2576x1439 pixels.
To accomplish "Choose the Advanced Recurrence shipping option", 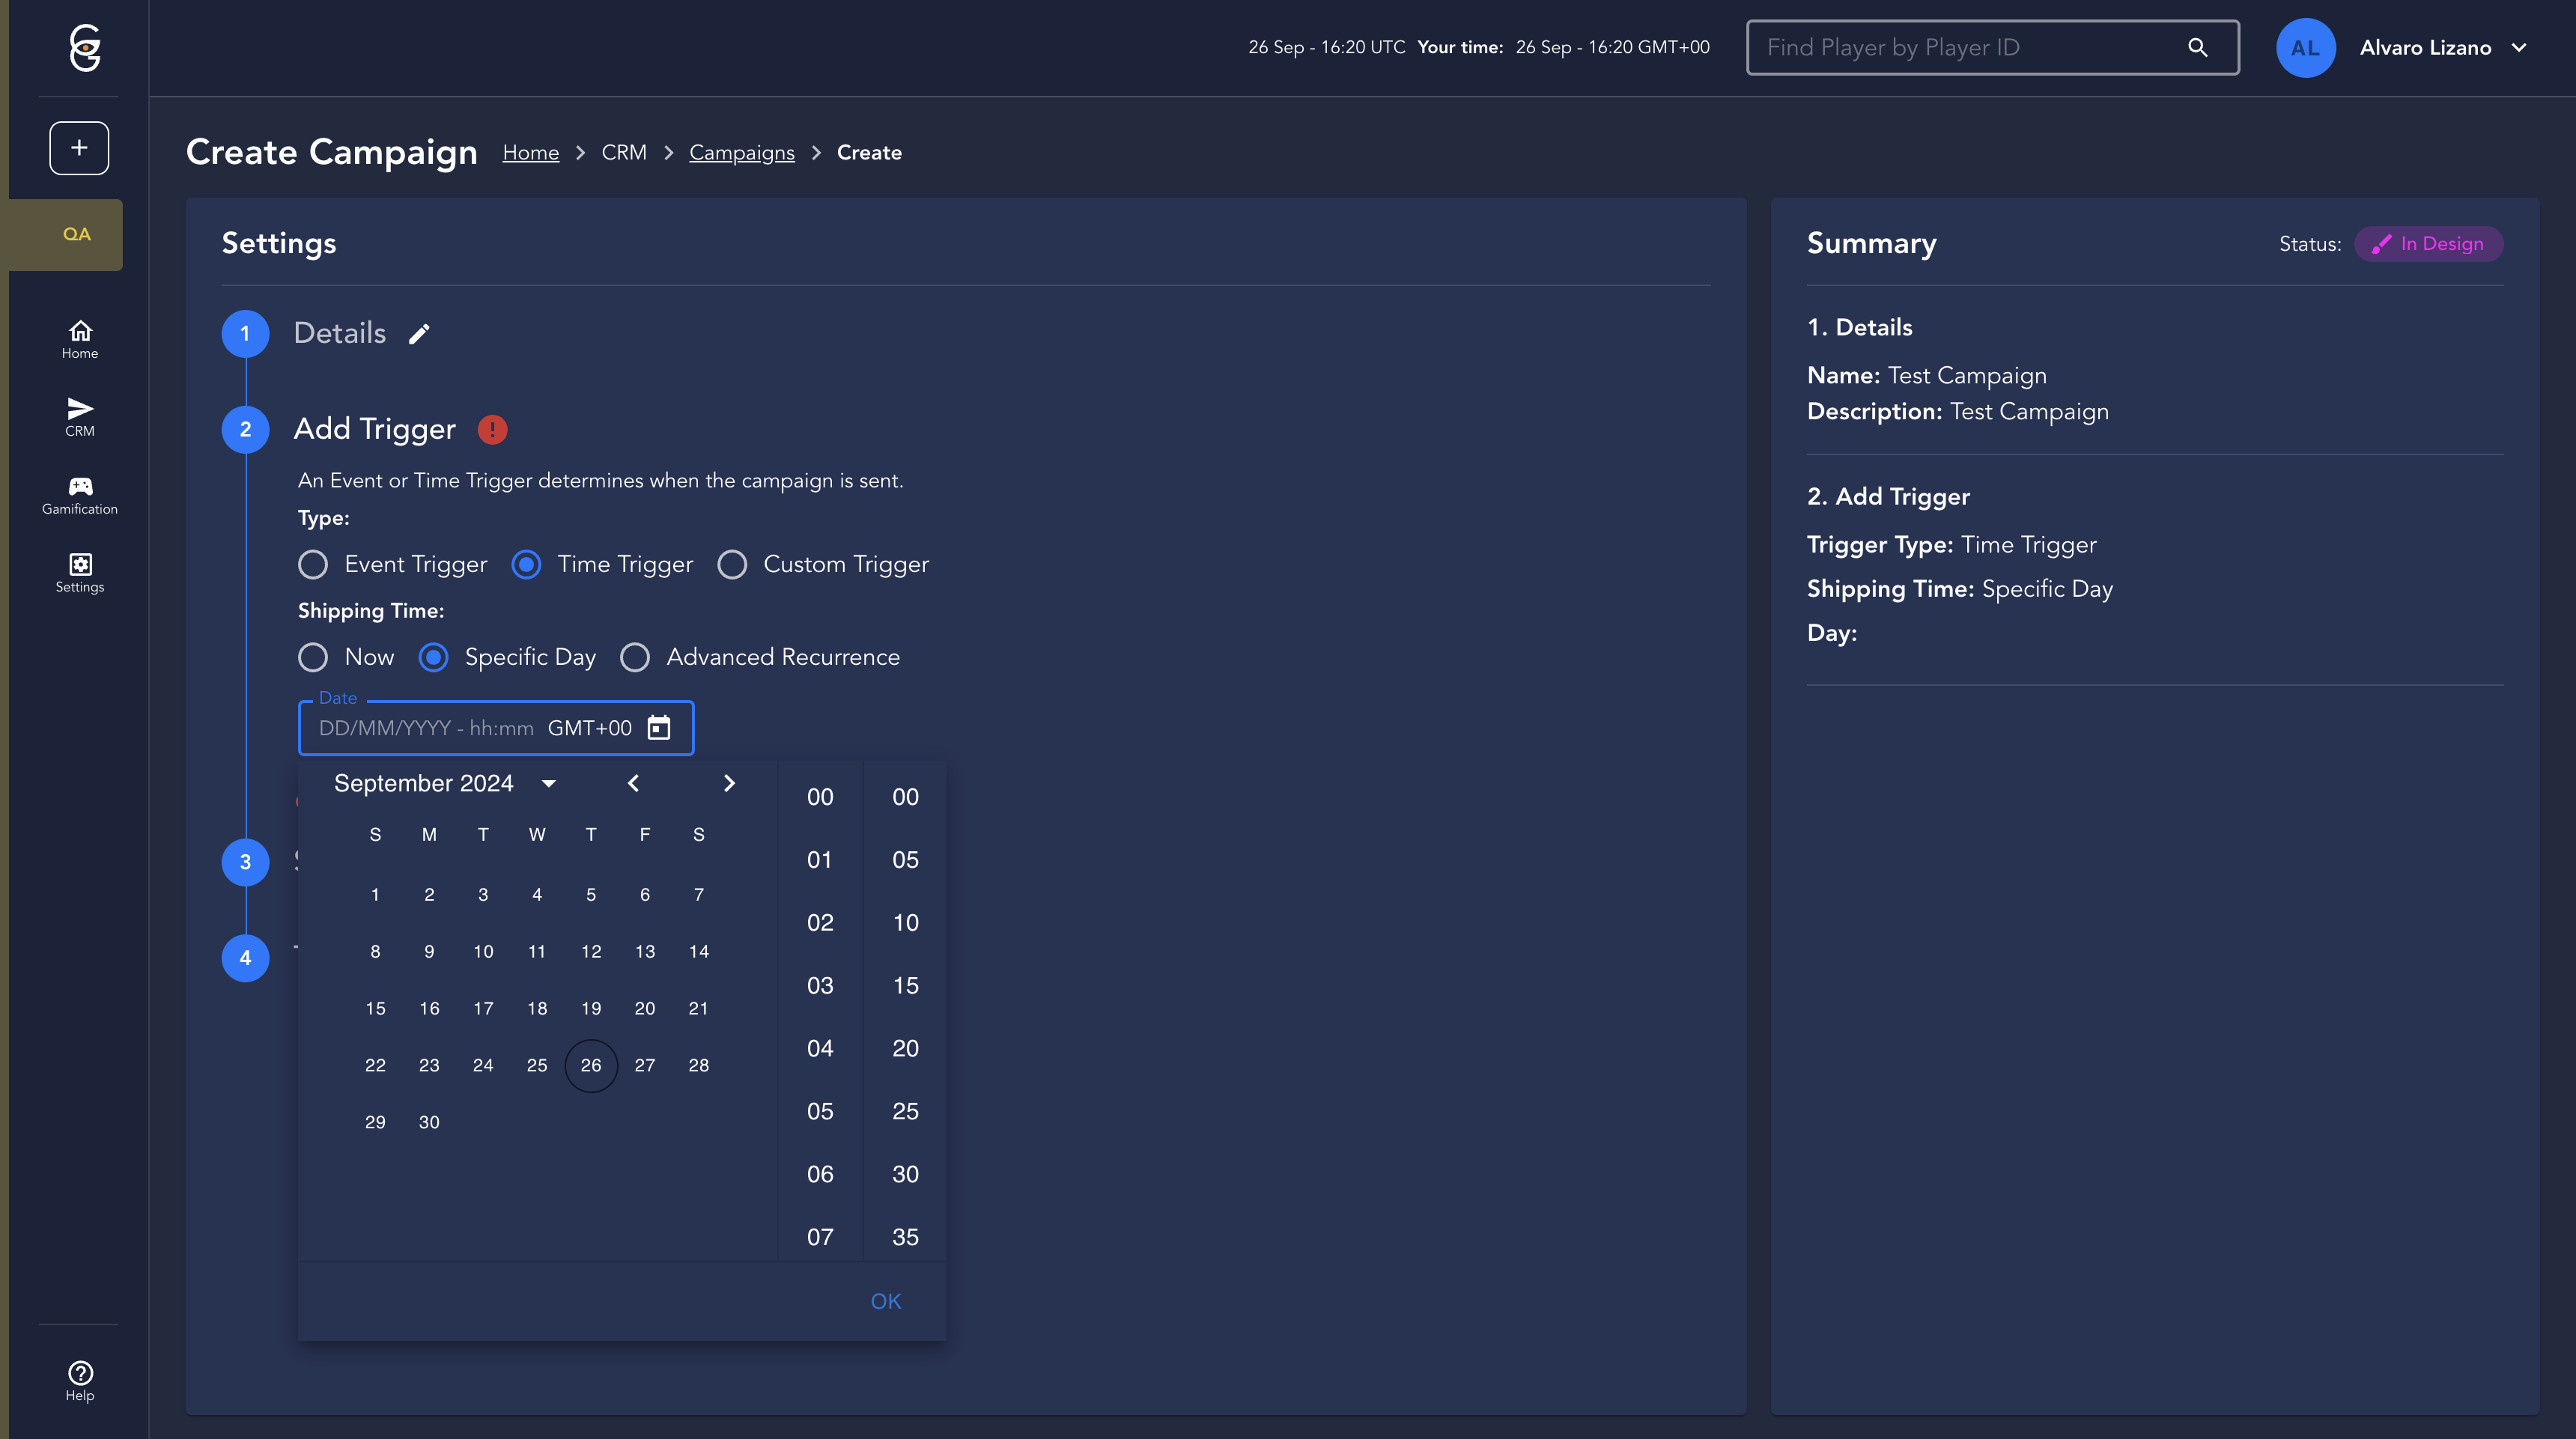I will tap(635, 657).
